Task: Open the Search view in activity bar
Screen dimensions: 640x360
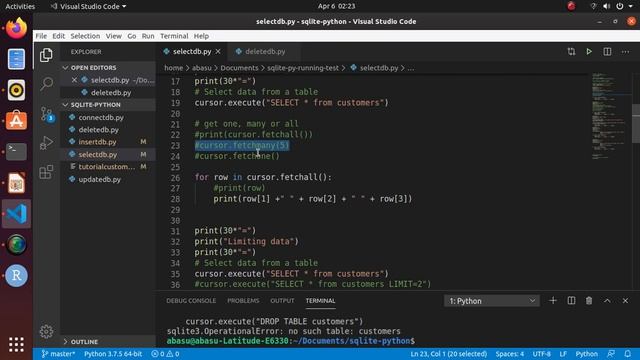Action: pos(46,84)
